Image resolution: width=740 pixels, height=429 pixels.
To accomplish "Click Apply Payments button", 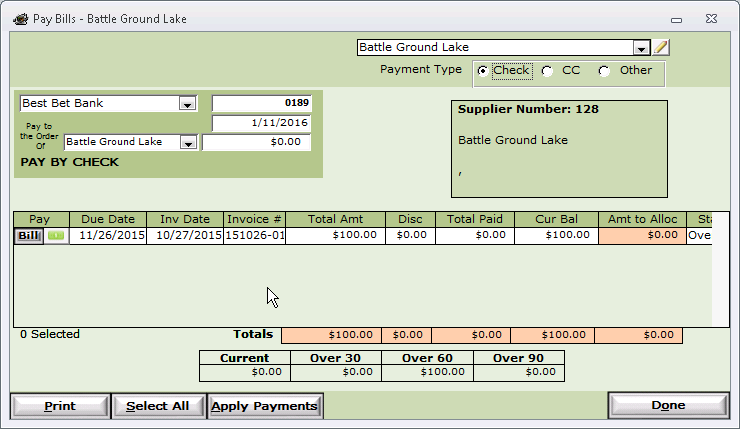I will pyautogui.click(x=265, y=406).
